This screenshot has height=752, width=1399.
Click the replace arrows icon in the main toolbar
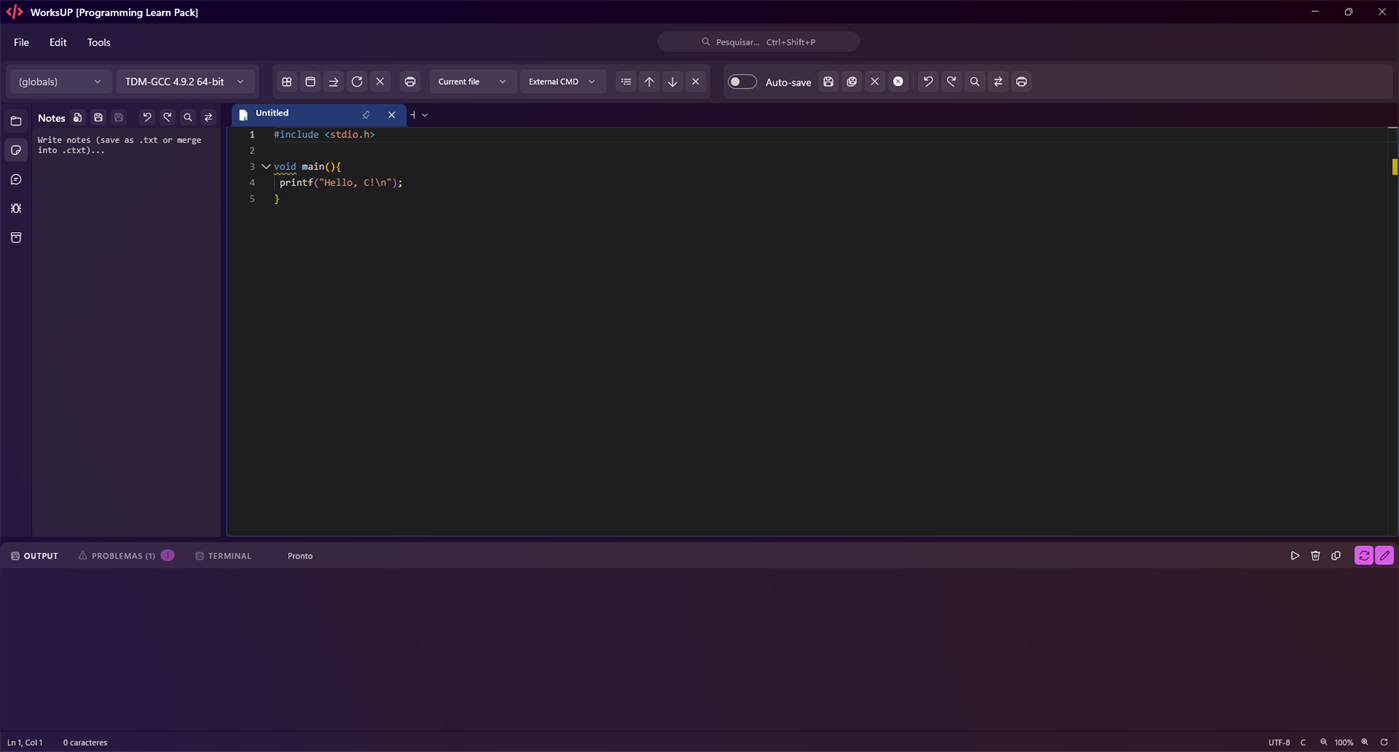point(998,82)
